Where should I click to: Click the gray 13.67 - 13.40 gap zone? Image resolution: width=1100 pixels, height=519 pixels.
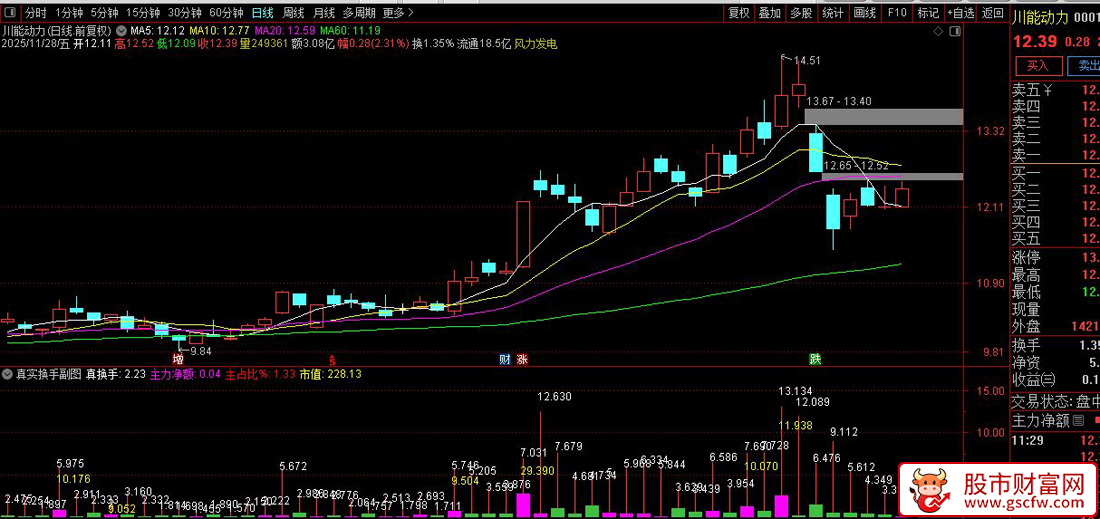tap(884, 117)
